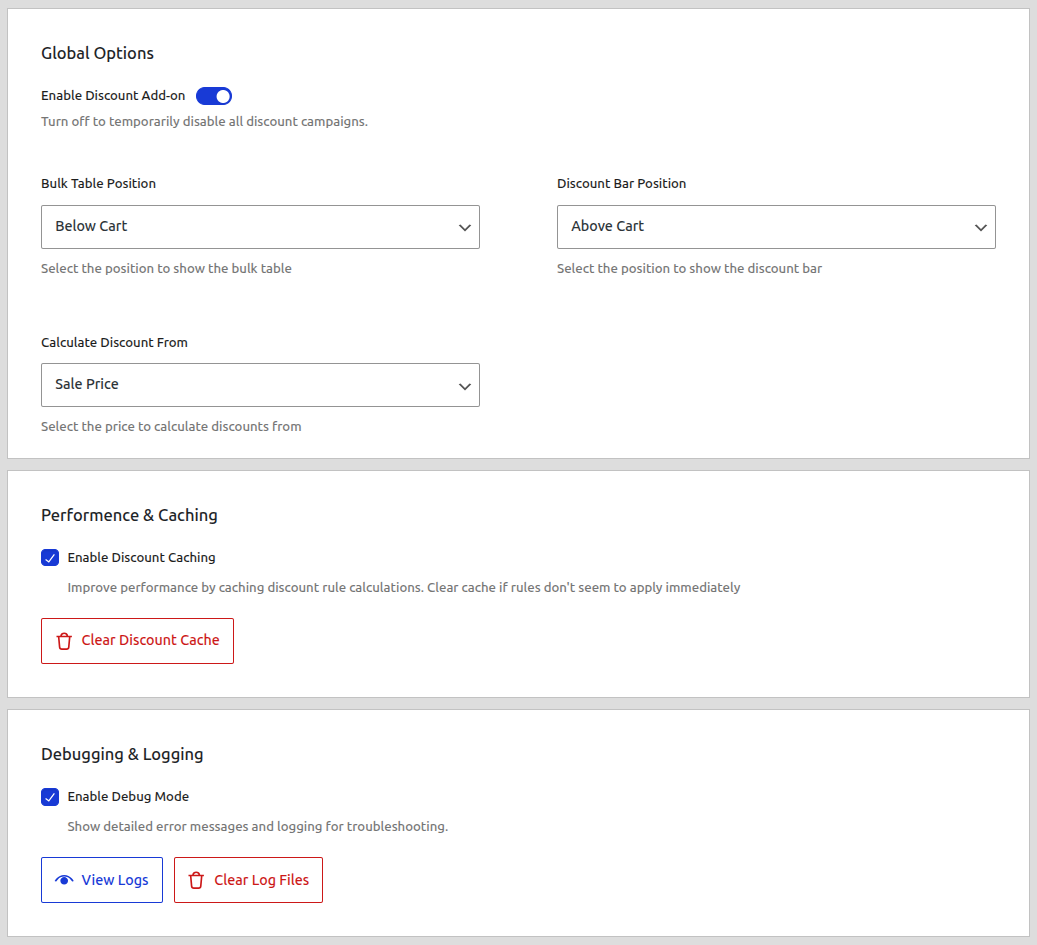The width and height of the screenshot is (1037, 945).
Task: Open the Calculate Discount From dropdown
Action: click(260, 385)
